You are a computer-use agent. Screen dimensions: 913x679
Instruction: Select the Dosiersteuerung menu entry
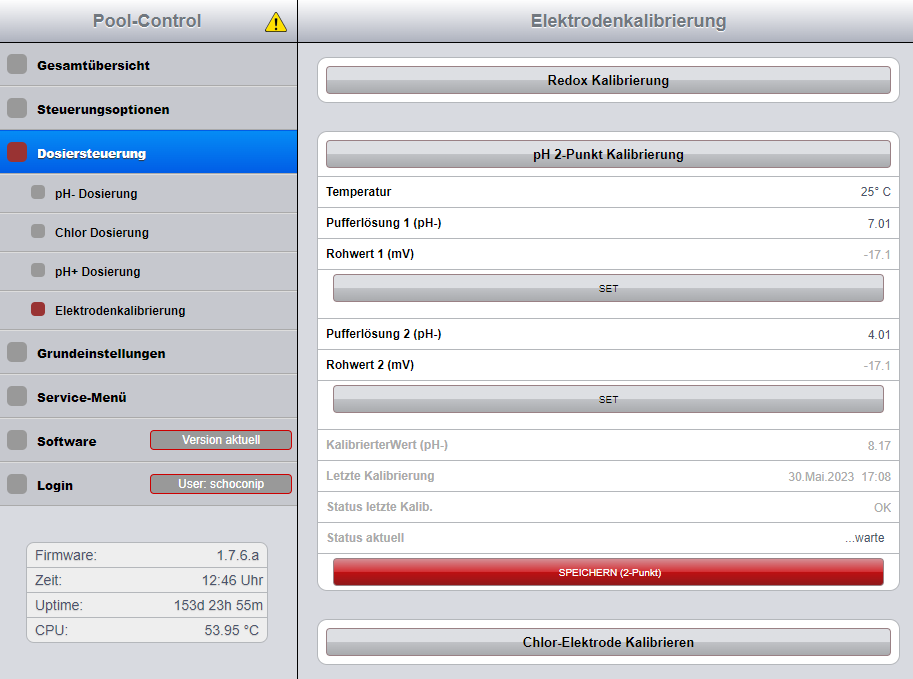(x=148, y=152)
